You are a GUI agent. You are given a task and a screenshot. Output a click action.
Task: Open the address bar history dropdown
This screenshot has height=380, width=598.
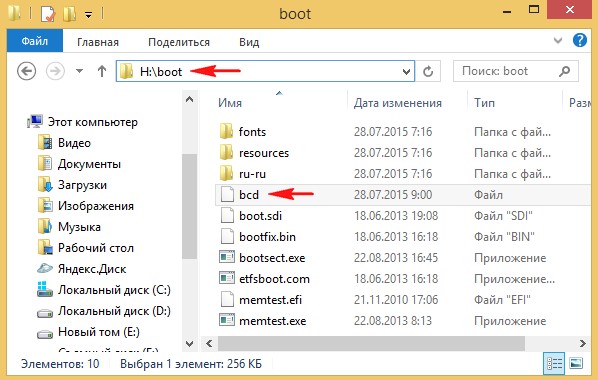(407, 71)
